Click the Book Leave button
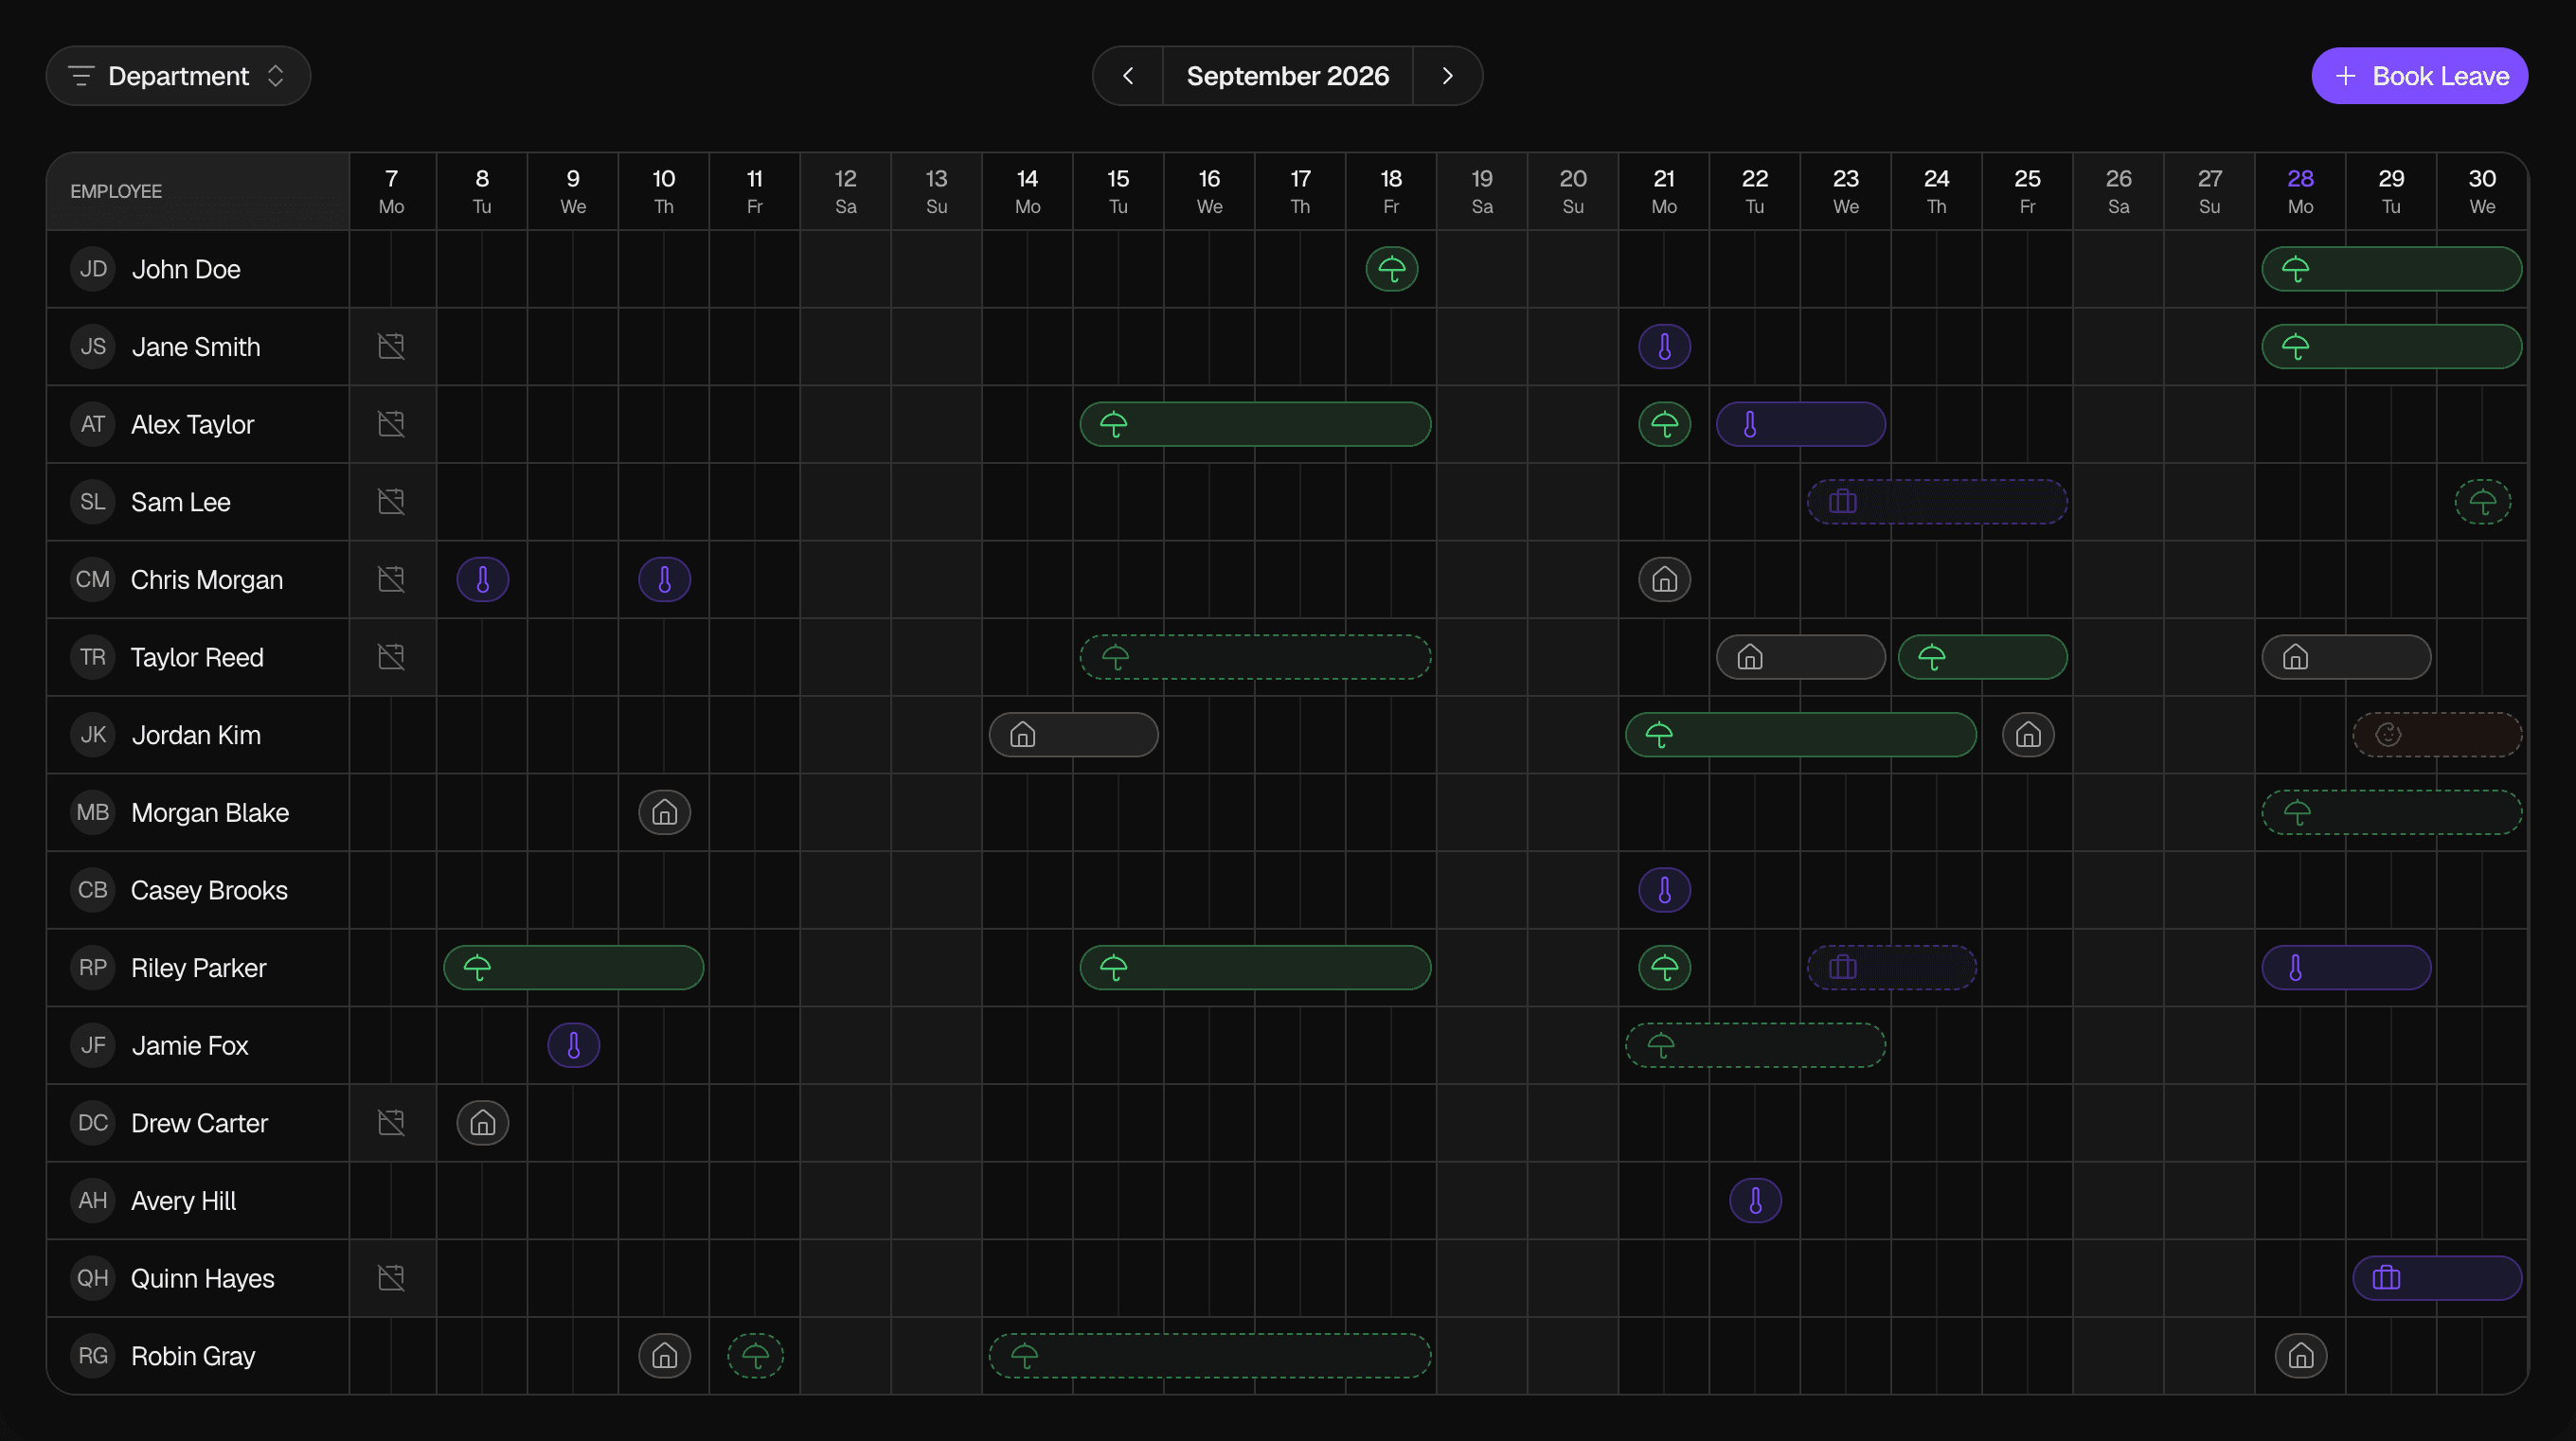 point(2419,76)
